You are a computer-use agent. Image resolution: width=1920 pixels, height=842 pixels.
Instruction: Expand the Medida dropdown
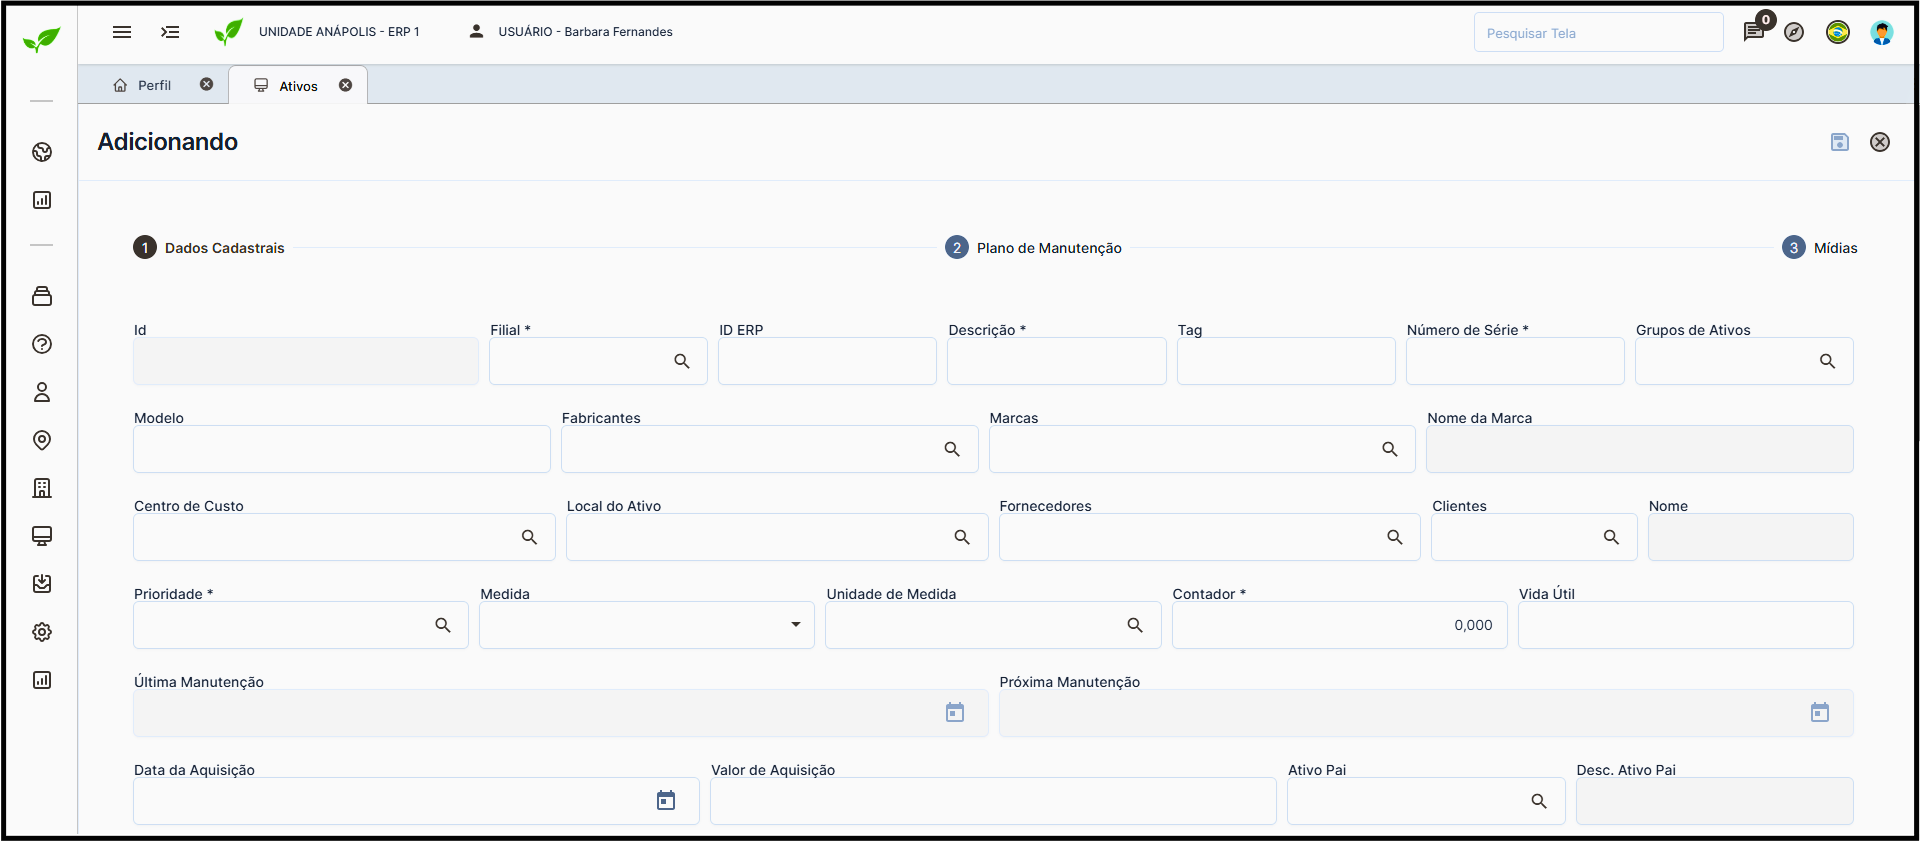point(796,625)
